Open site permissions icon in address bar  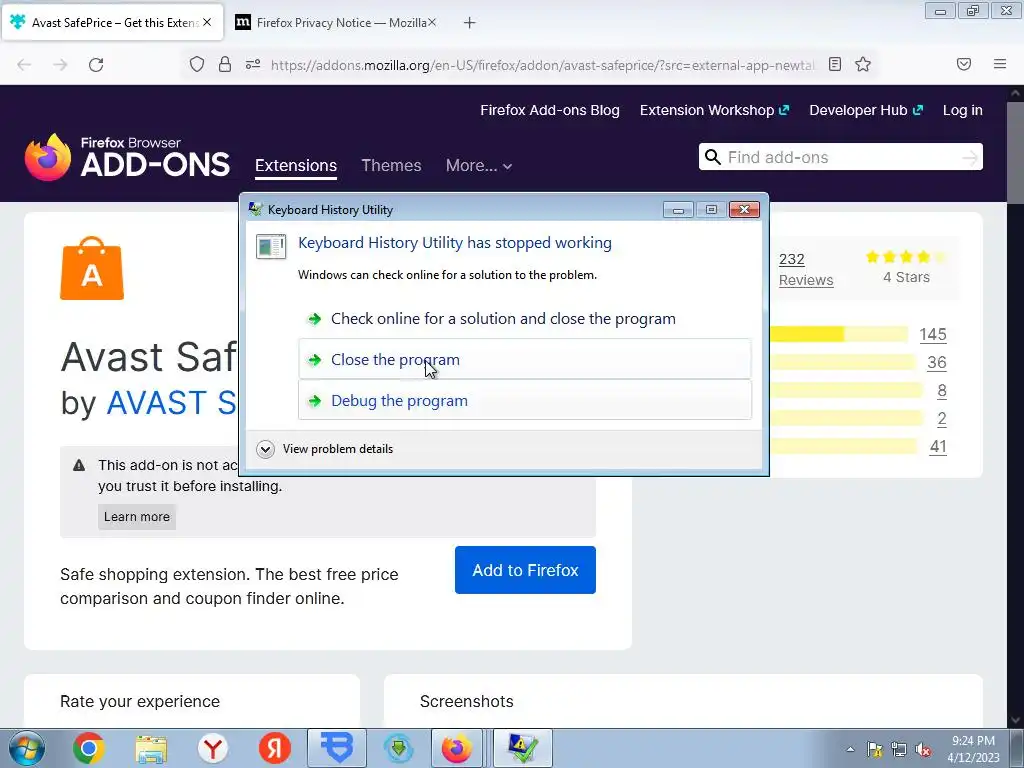253,64
